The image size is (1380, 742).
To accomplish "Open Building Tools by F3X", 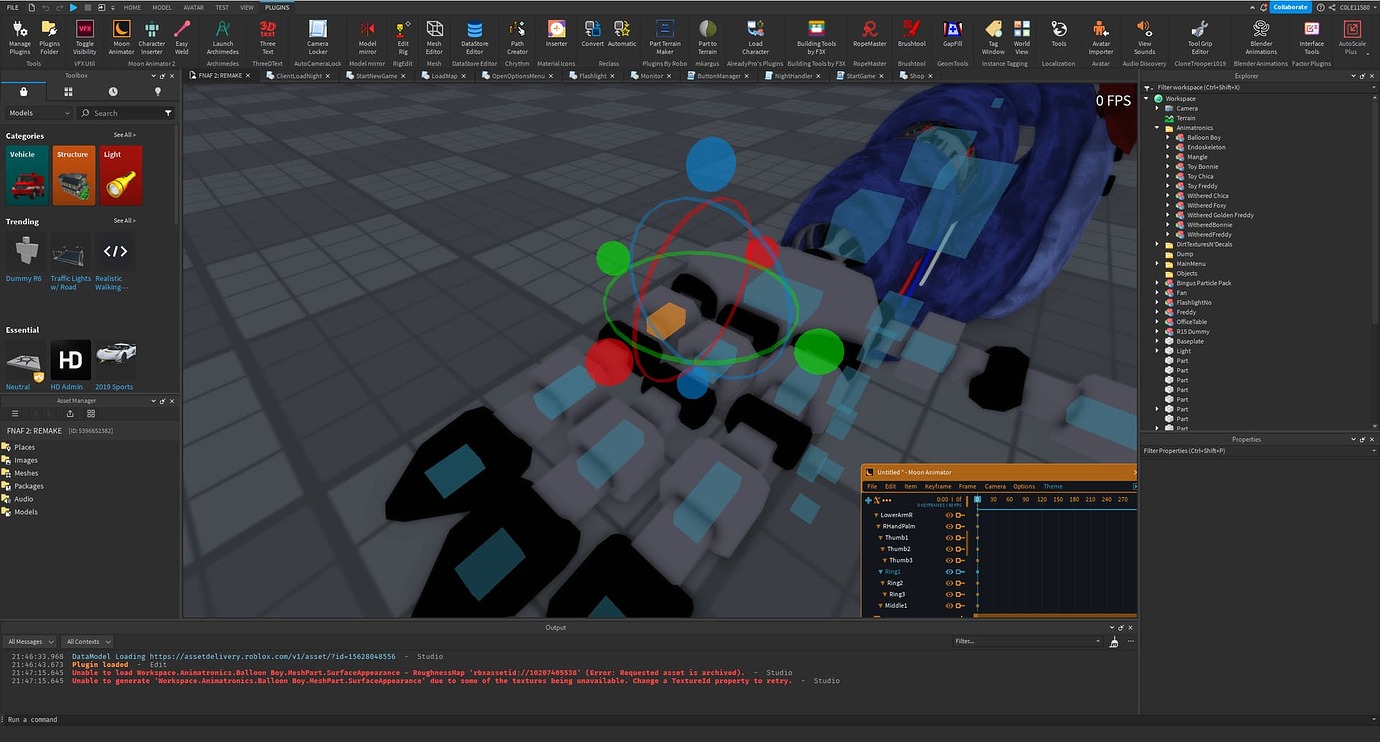I will point(816,36).
